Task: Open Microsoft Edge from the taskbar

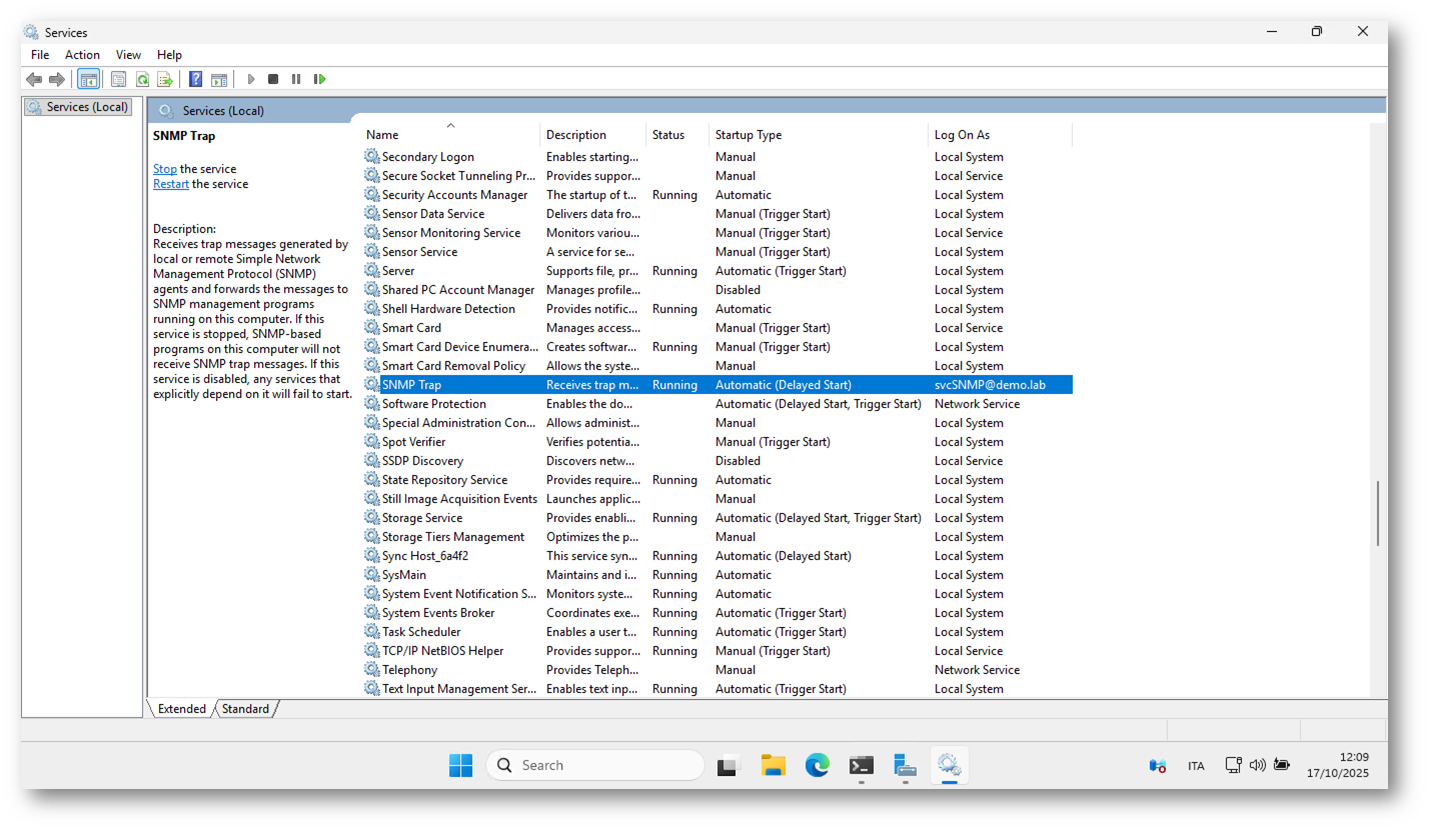Action: (817, 766)
